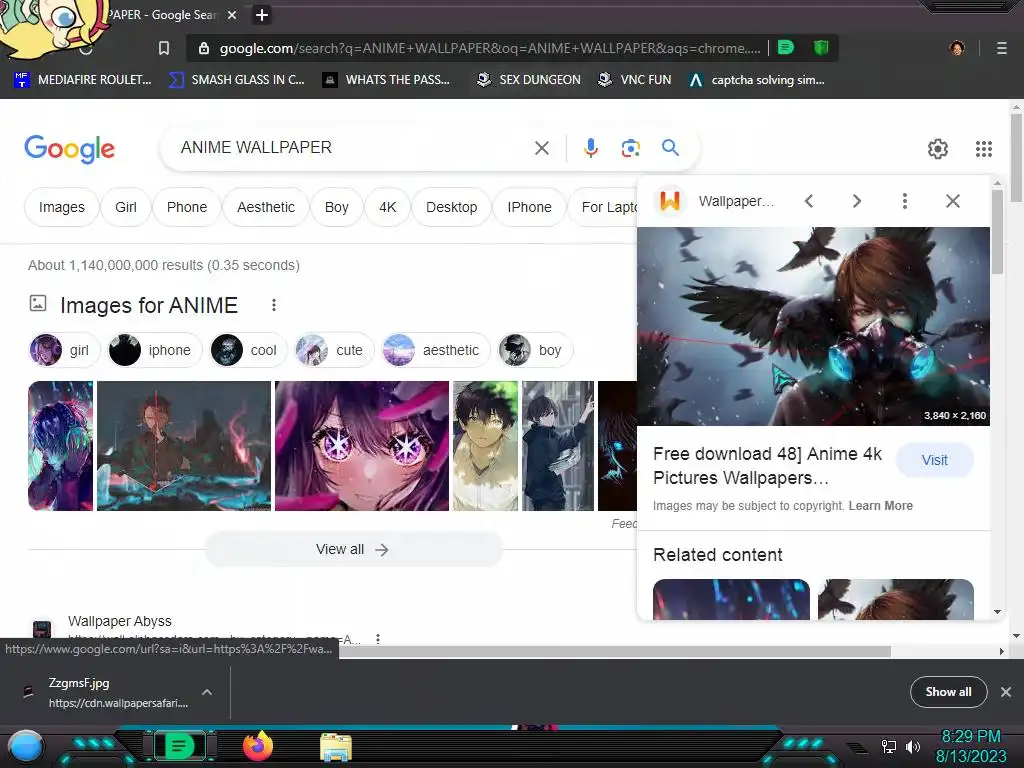Open VNC FUN bookmark
1024x768 pixels.
[635, 80]
